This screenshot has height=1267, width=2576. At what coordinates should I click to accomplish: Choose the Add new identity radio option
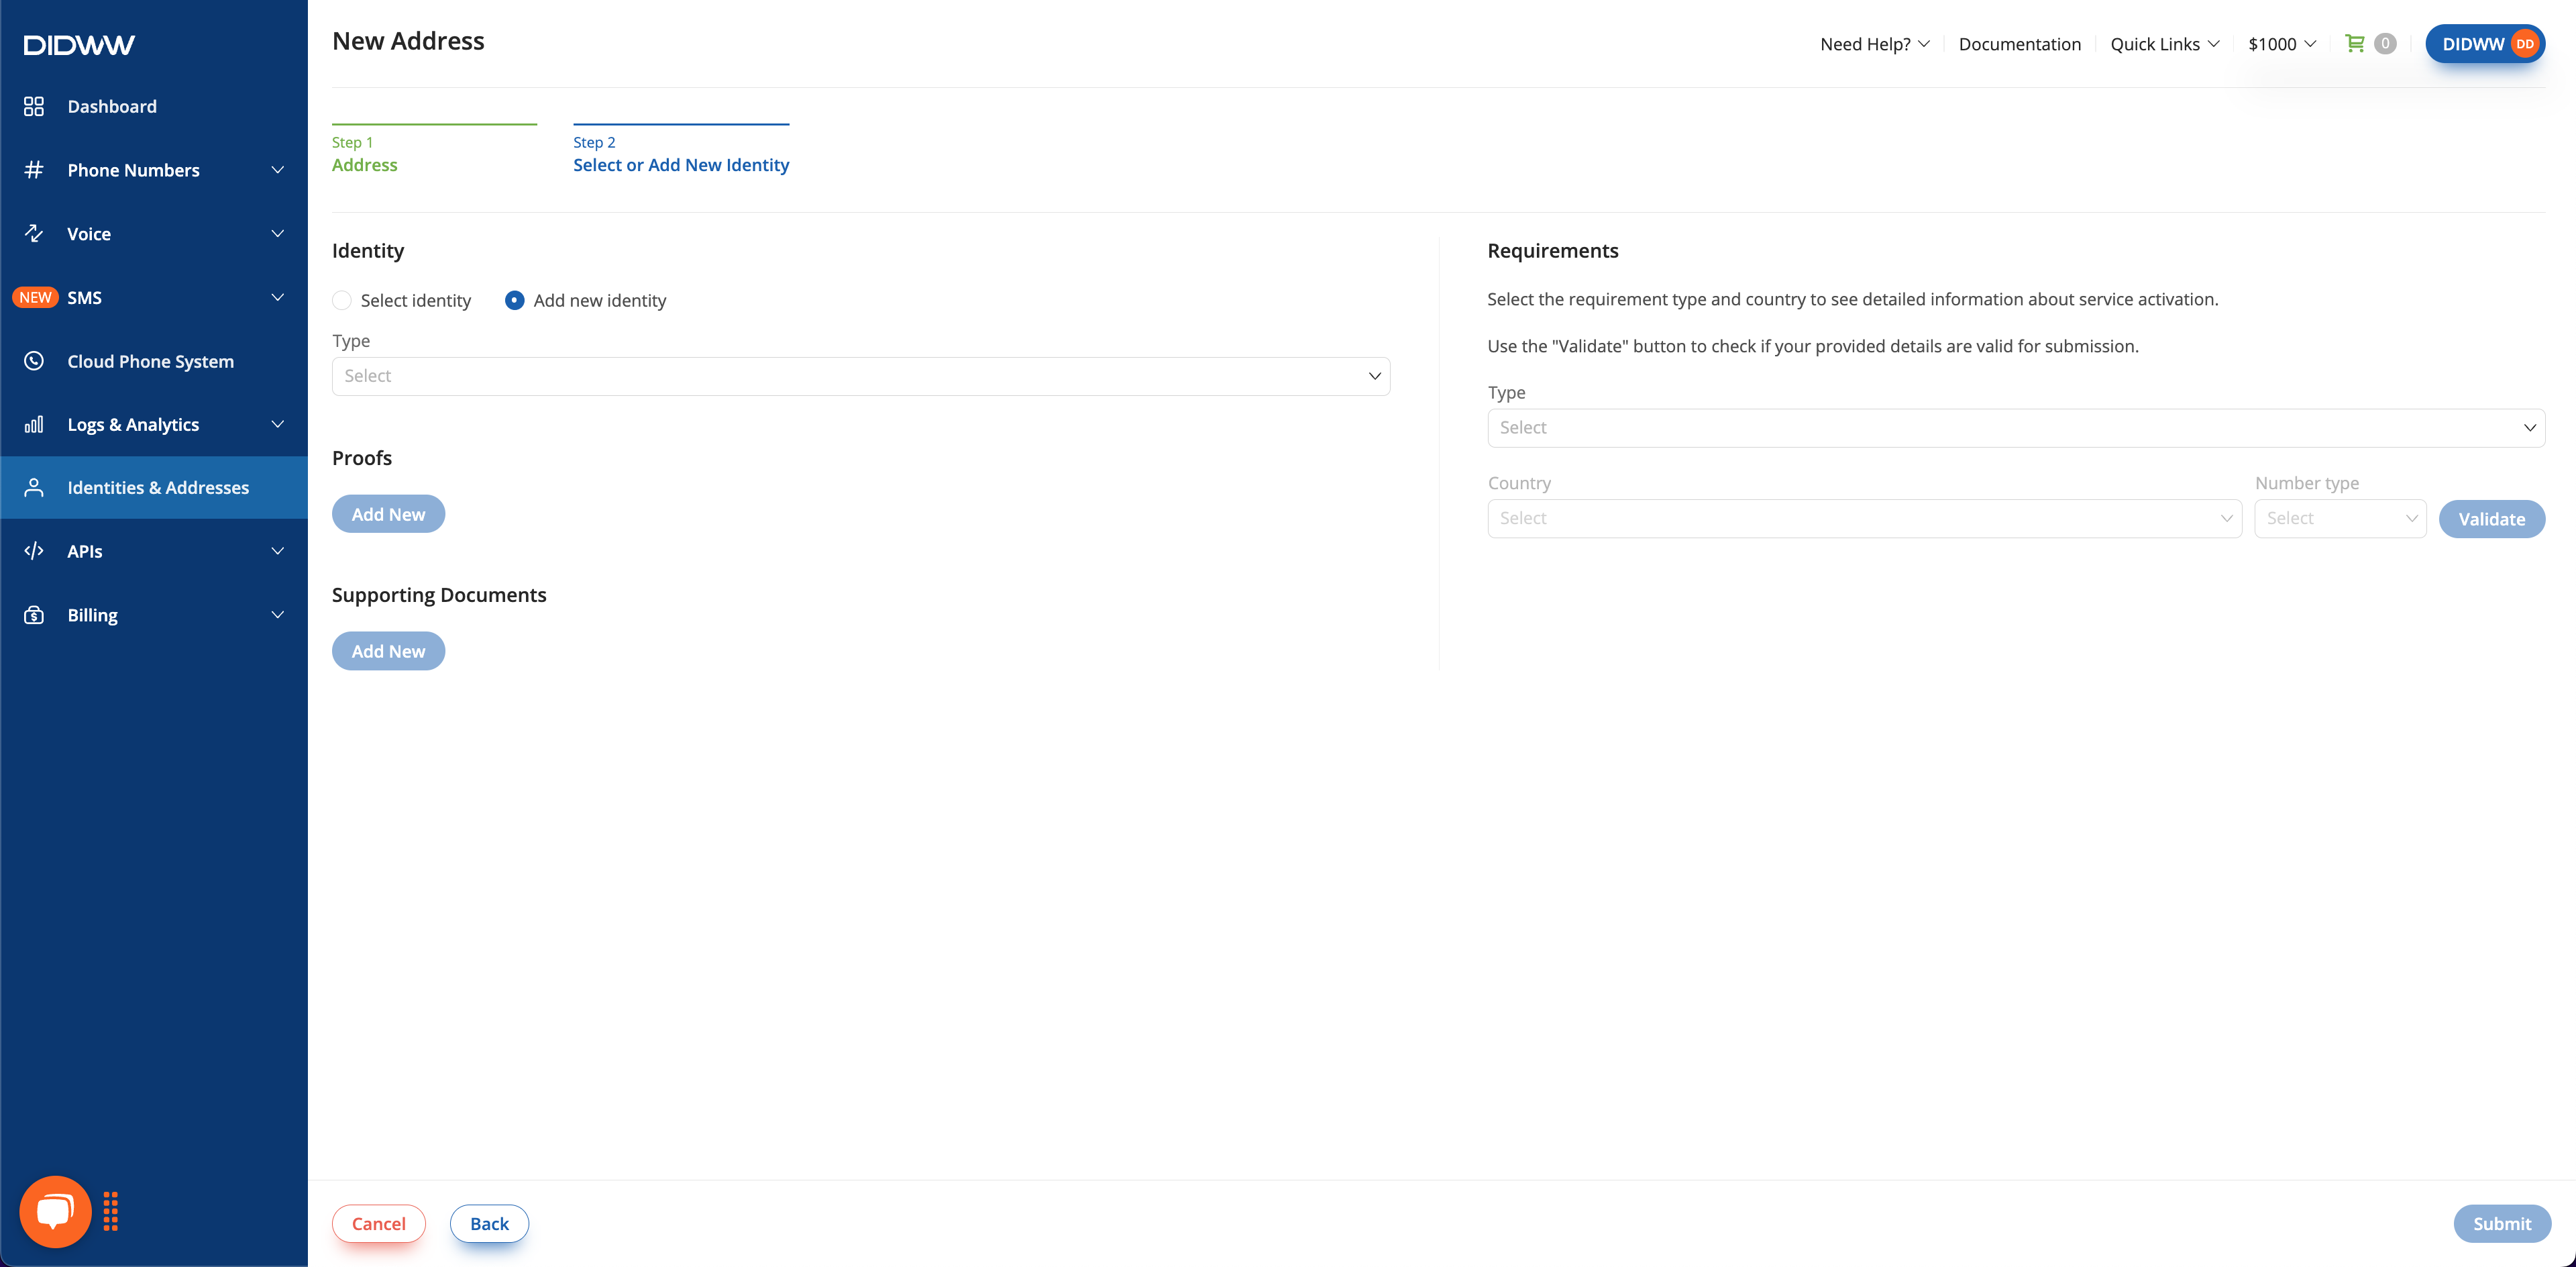pos(515,300)
